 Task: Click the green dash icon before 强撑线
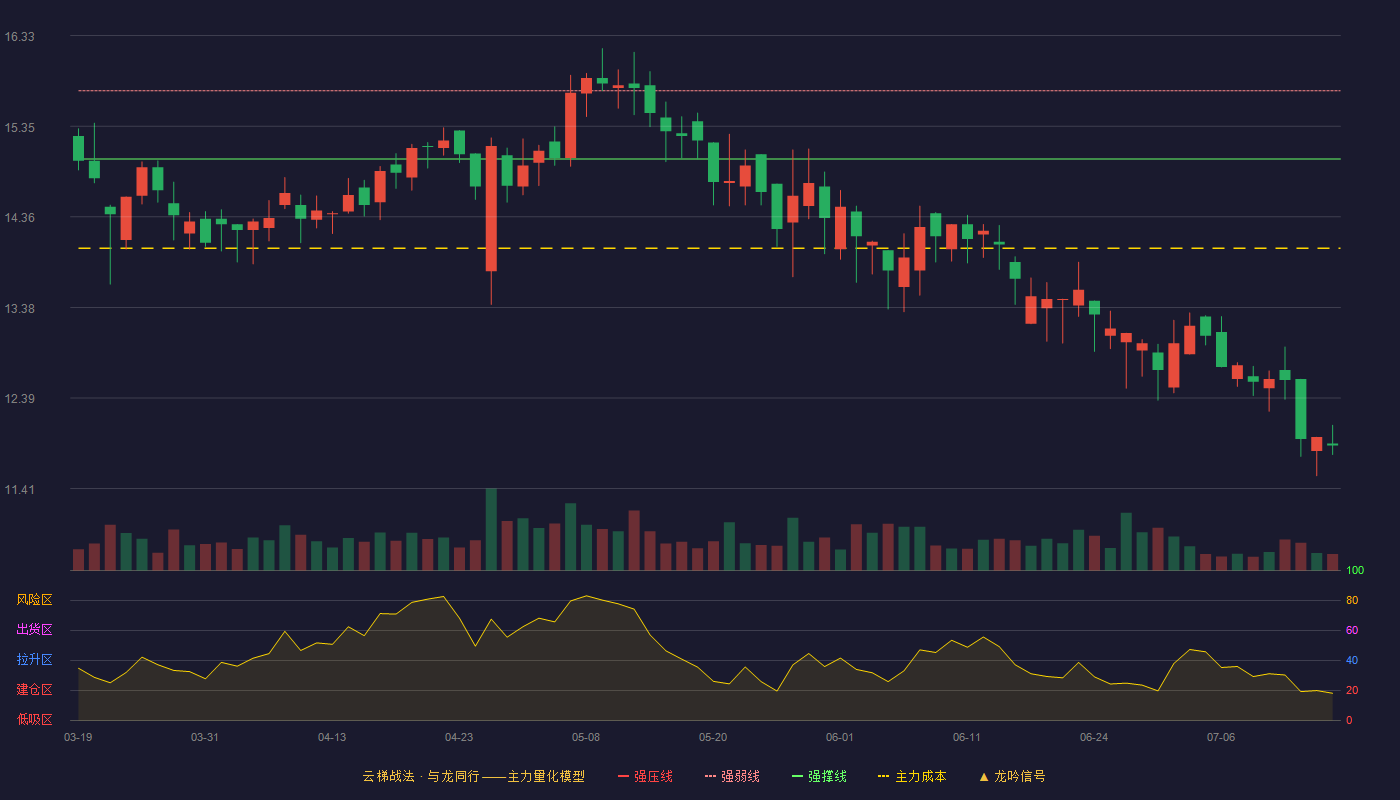coord(798,776)
